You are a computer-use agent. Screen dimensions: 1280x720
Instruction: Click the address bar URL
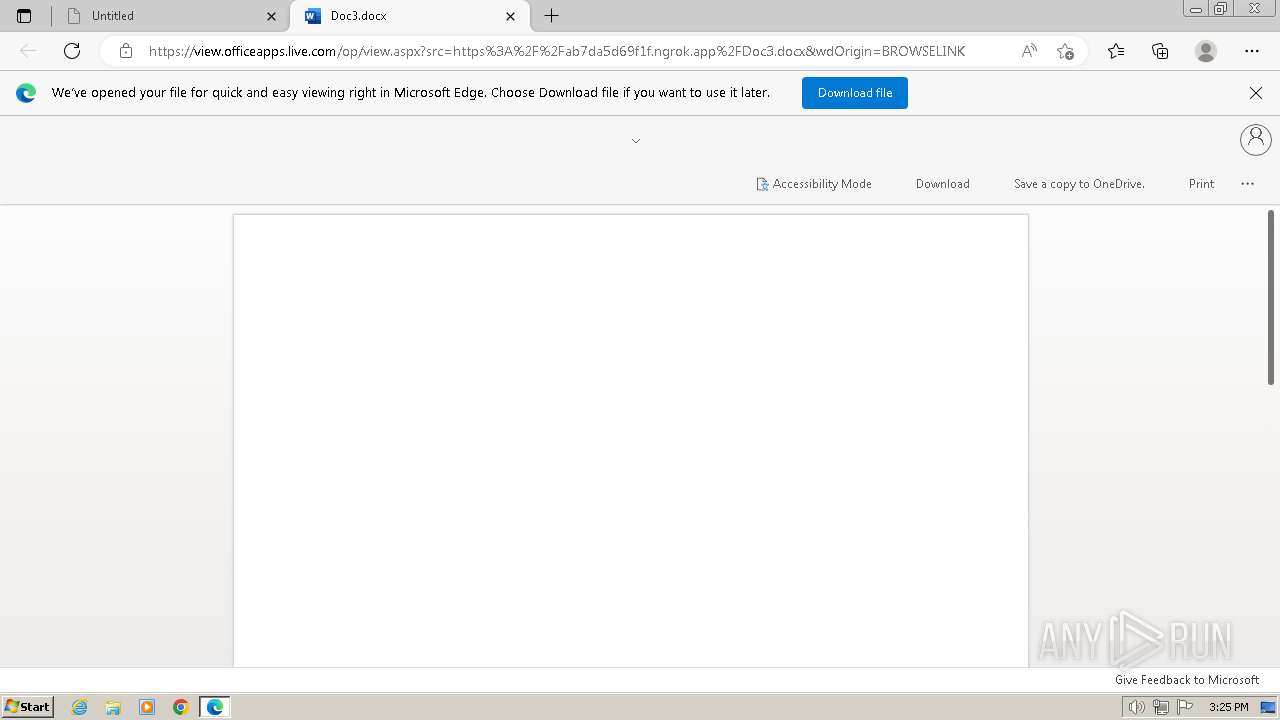pos(557,51)
